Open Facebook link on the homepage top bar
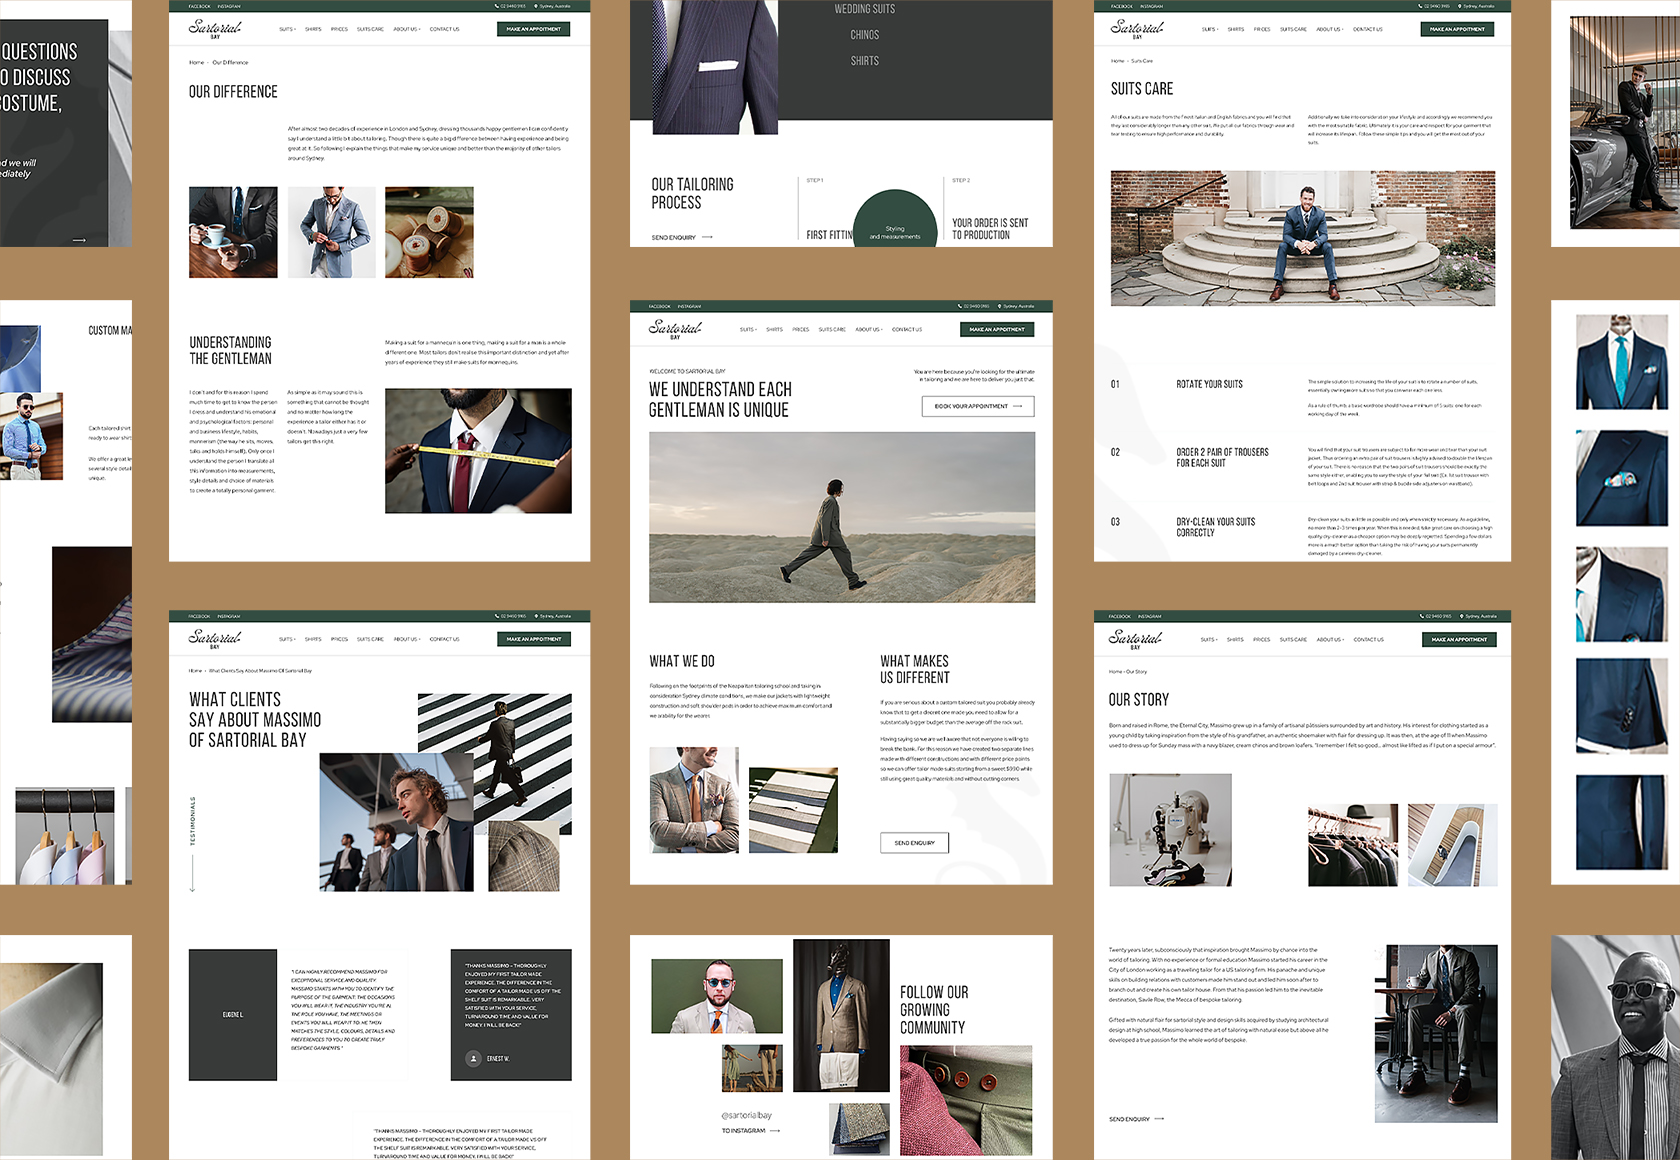 659,306
